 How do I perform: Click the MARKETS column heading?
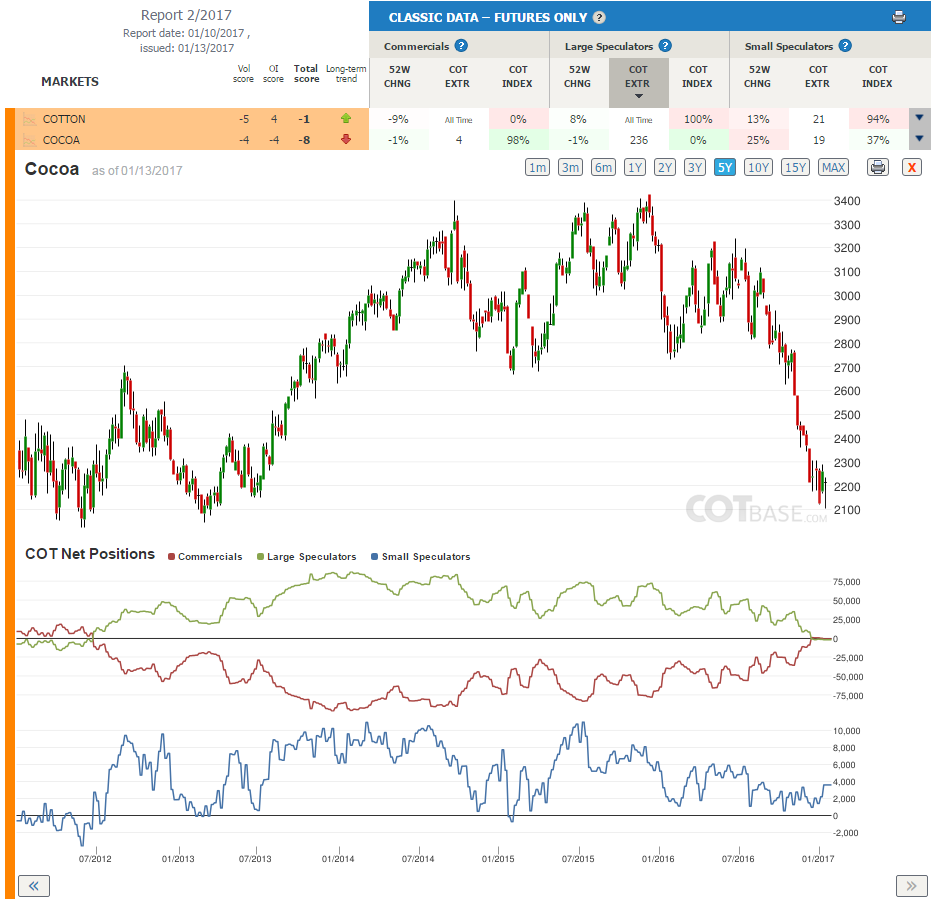[x=70, y=82]
